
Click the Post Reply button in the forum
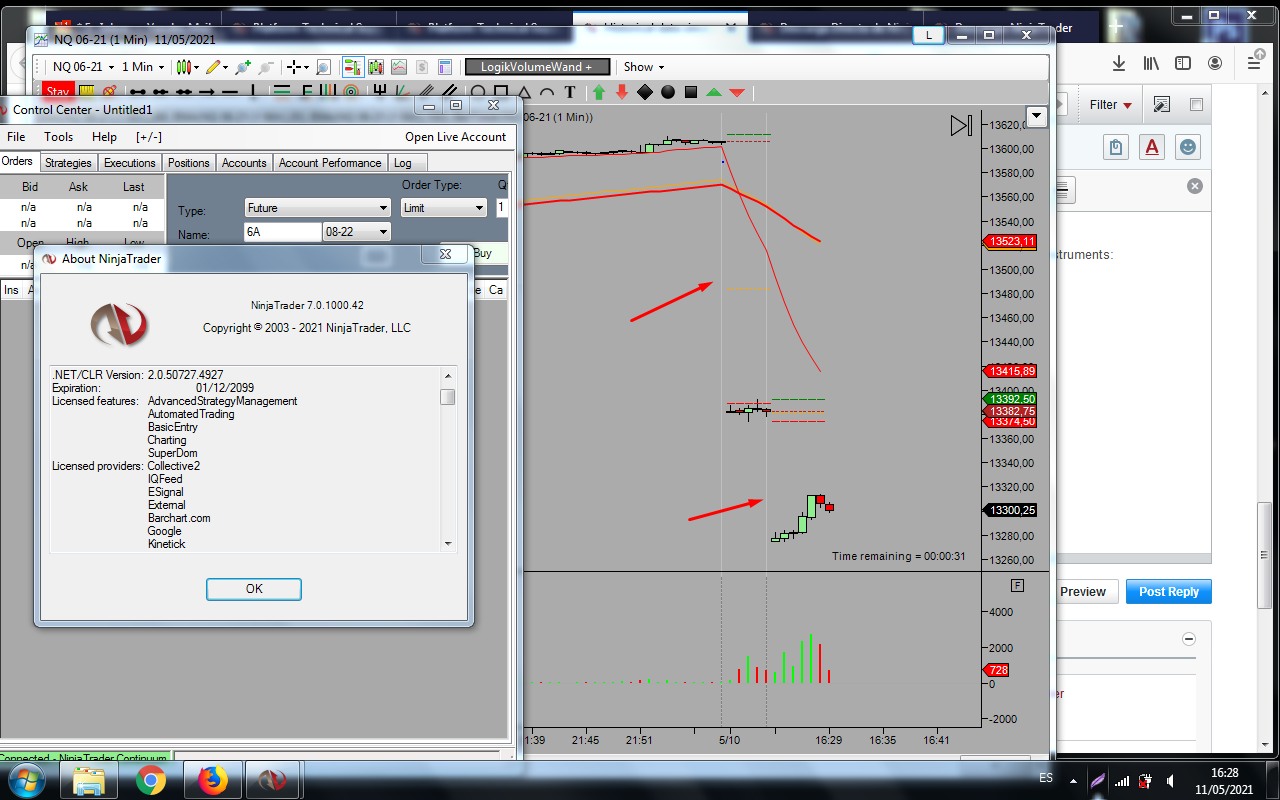tap(1169, 592)
